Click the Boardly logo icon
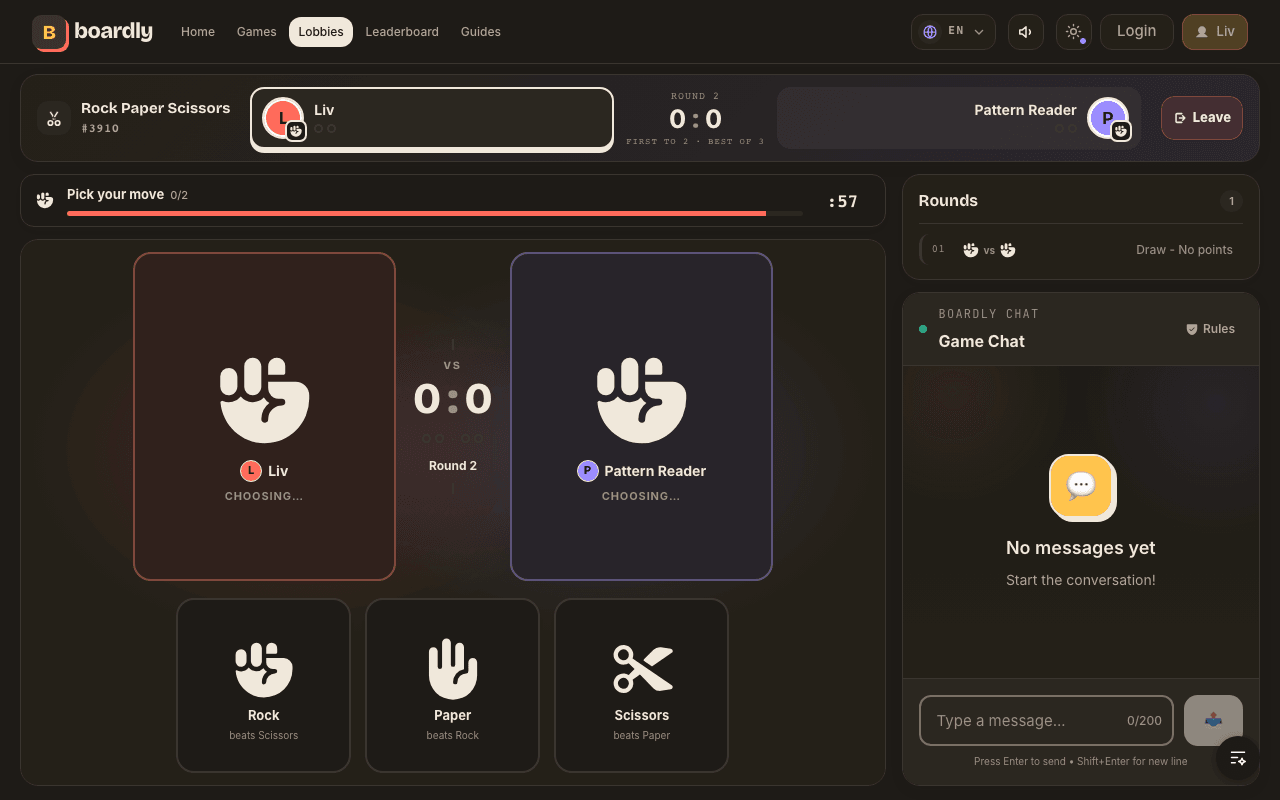 (x=49, y=32)
